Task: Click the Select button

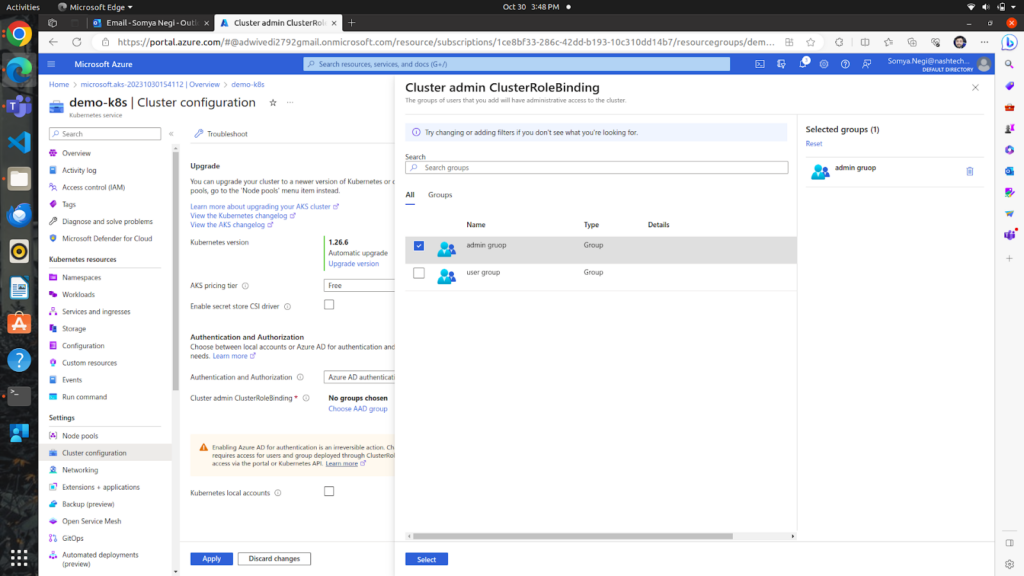Action: pos(426,559)
